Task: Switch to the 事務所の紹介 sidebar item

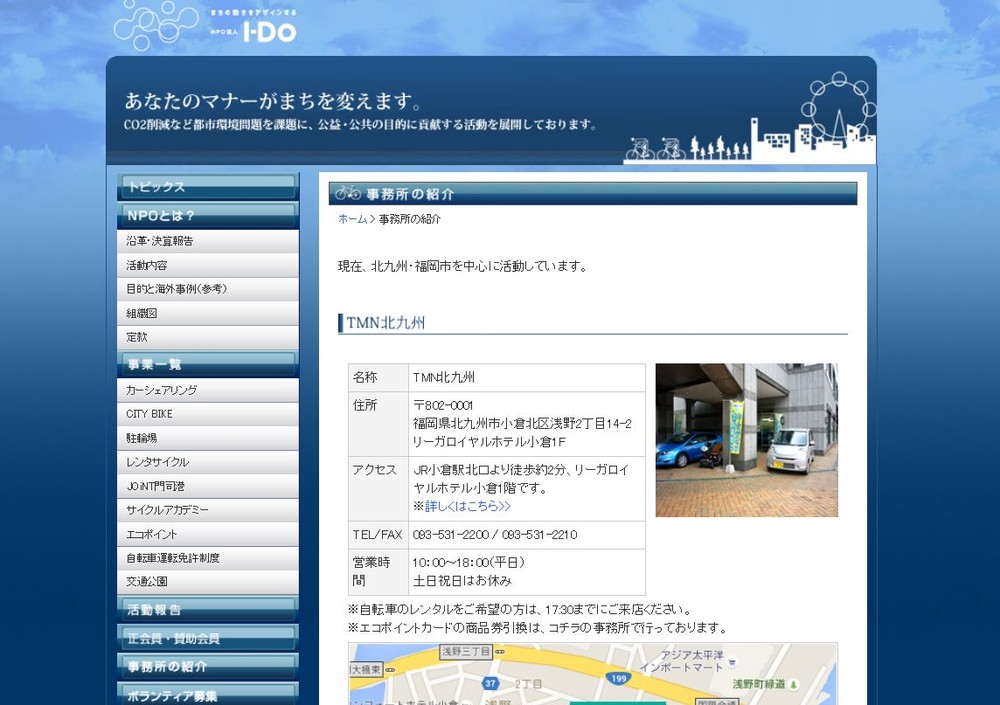Action: pyautogui.click(x=207, y=666)
